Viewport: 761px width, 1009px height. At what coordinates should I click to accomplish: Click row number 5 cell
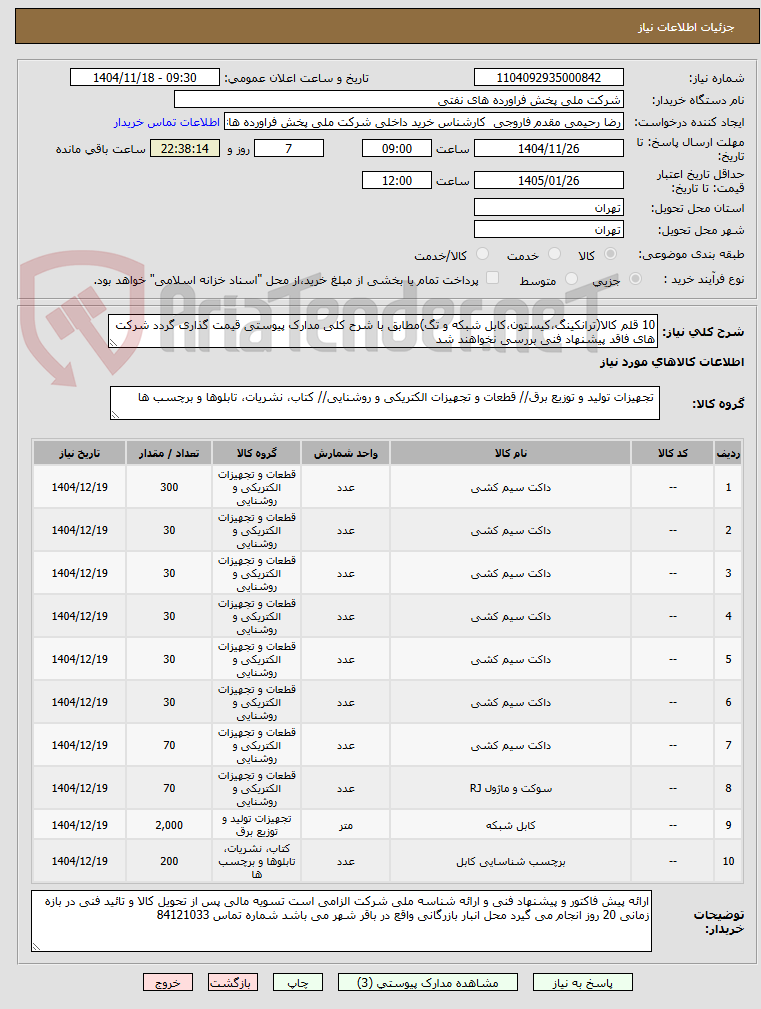click(x=728, y=660)
